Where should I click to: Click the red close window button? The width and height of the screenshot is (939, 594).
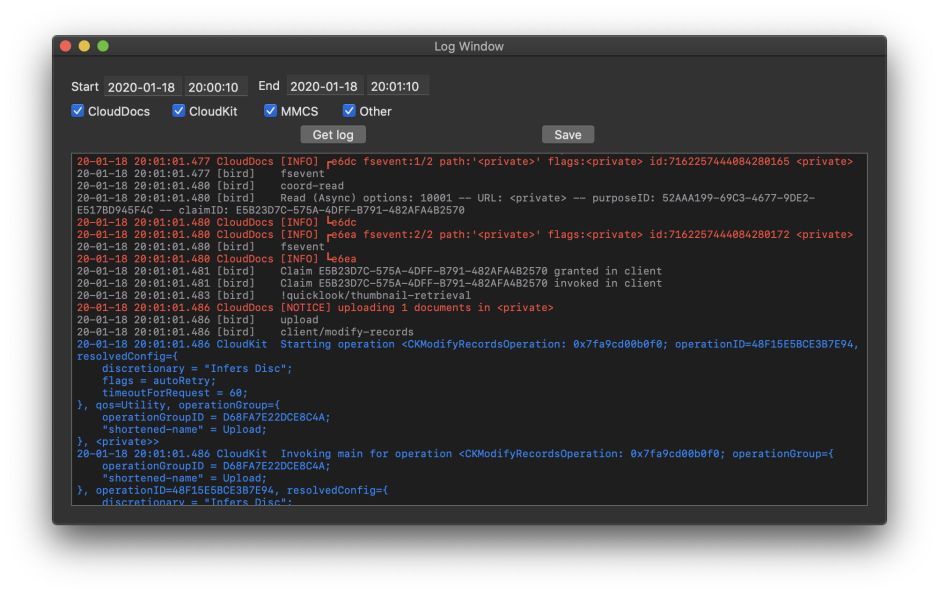[x=66, y=47]
